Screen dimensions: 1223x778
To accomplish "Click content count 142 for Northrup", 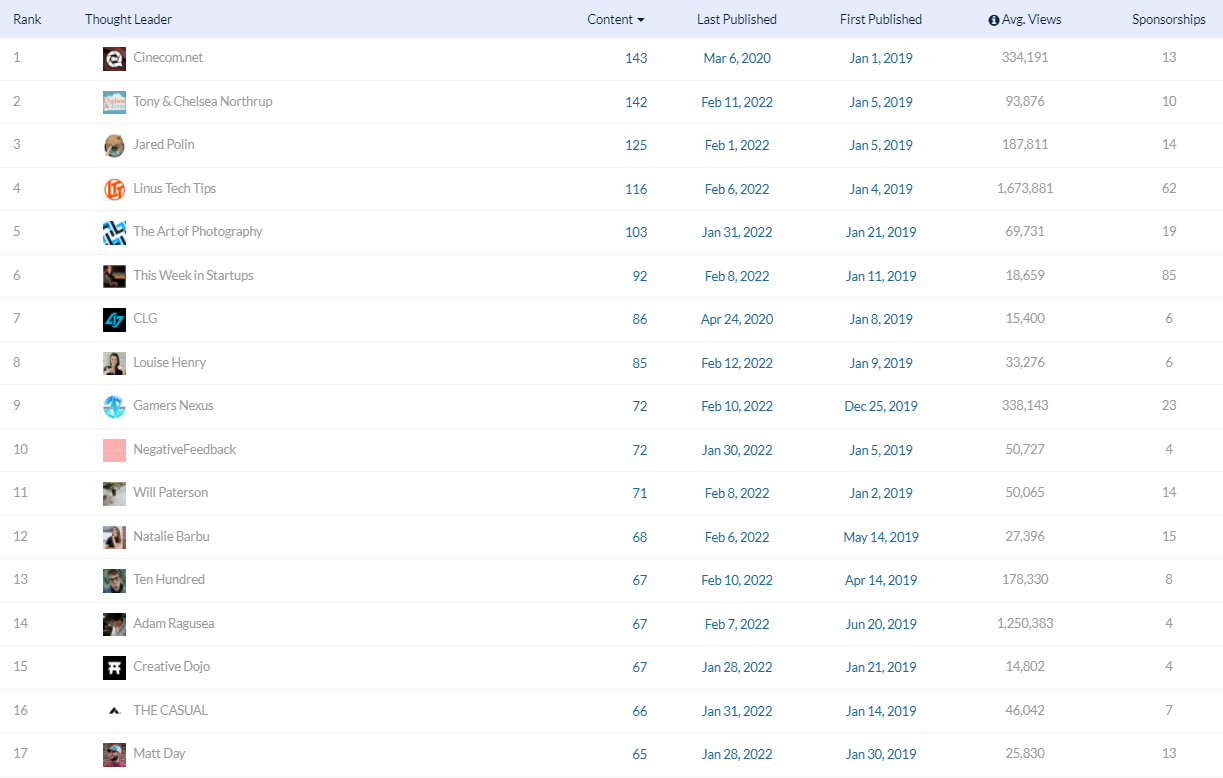I will point(636,102).
